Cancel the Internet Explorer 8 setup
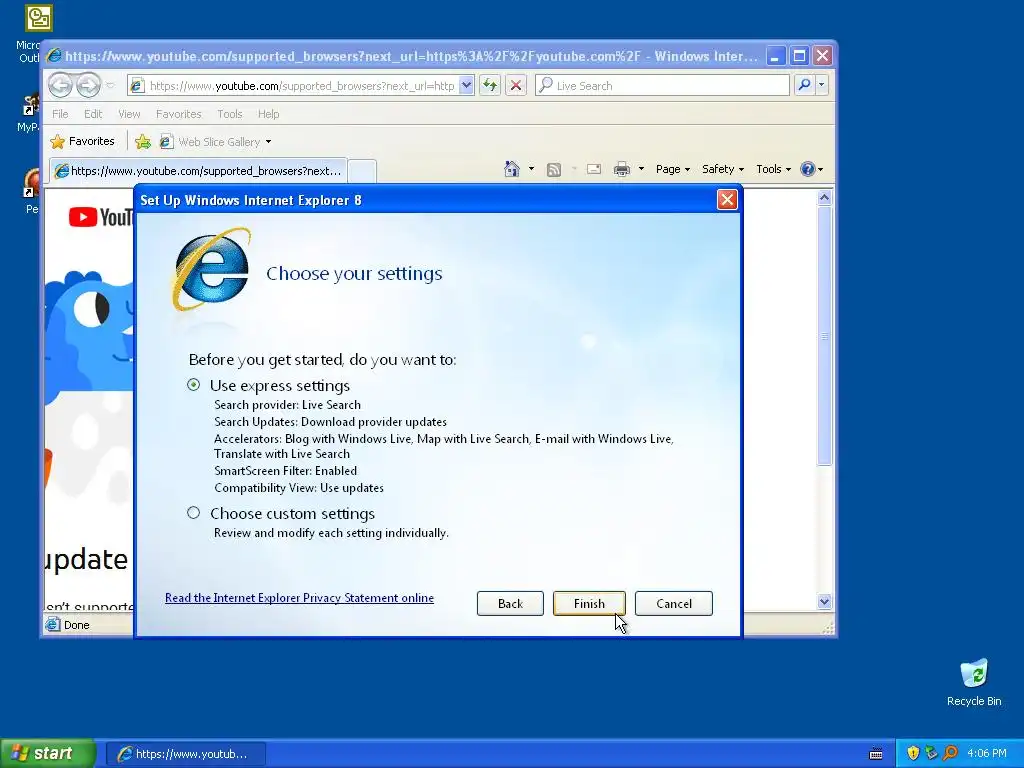Image resolution: width=1024 pixels, height=768 pixels. [673, 603]
